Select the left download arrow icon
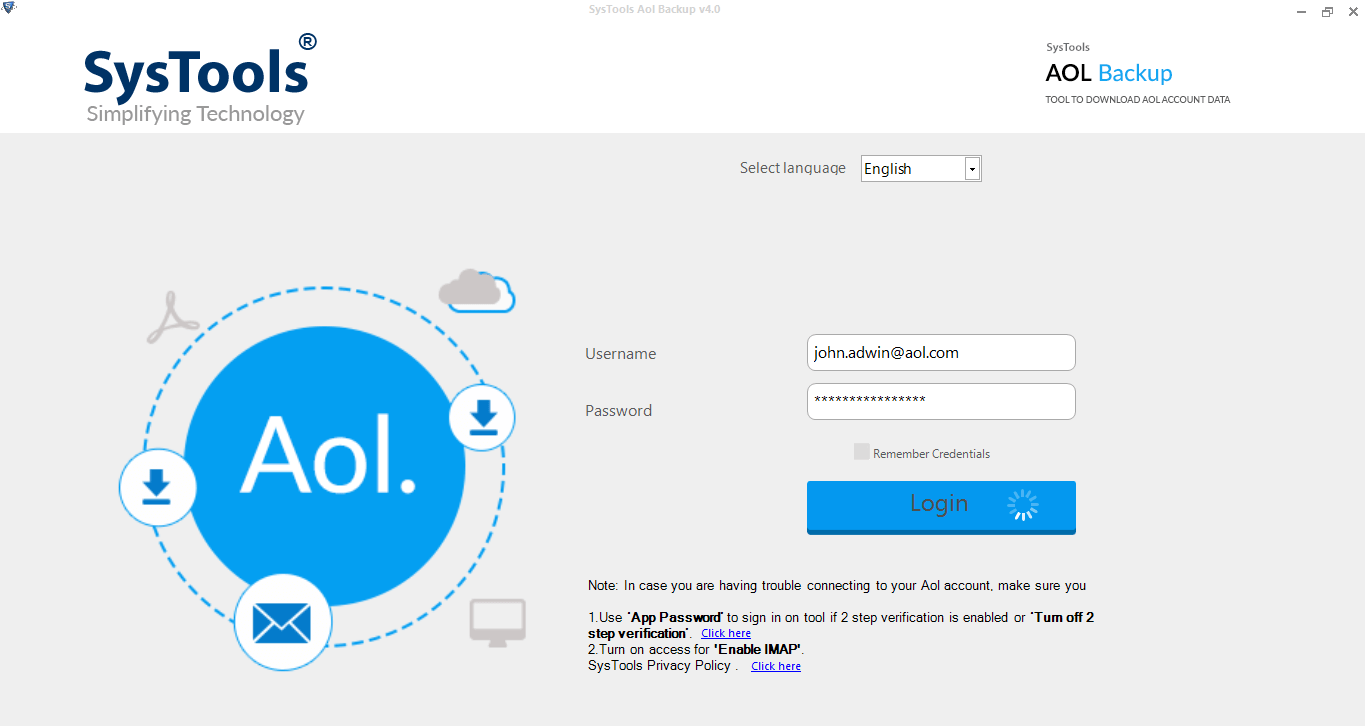The image size is (1365, 726). coord(157,487)
